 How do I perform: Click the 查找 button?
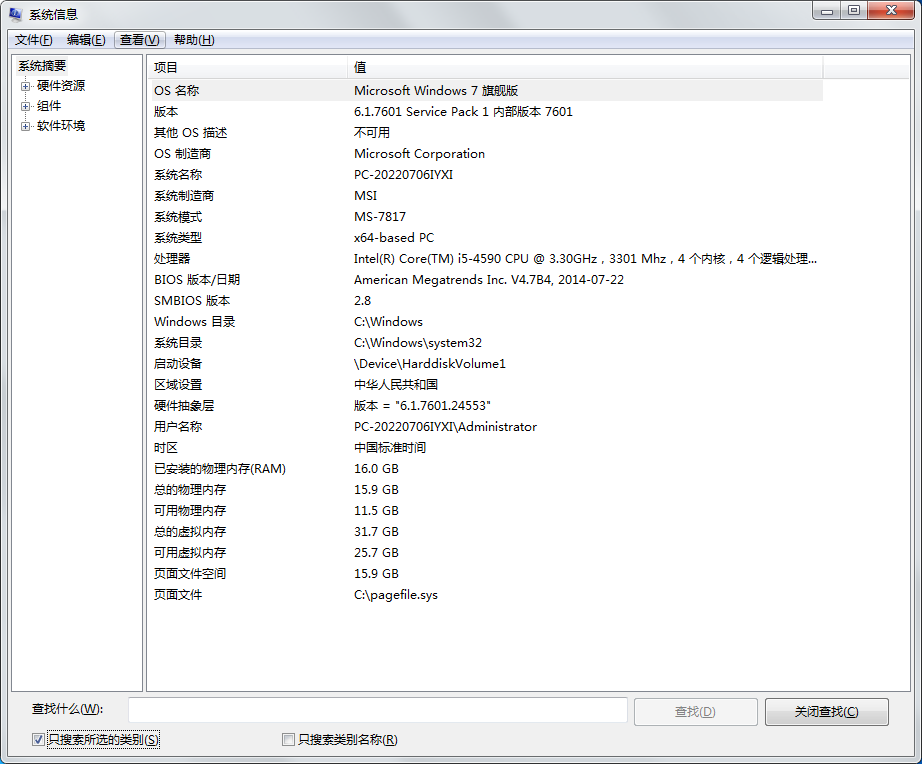695,711
